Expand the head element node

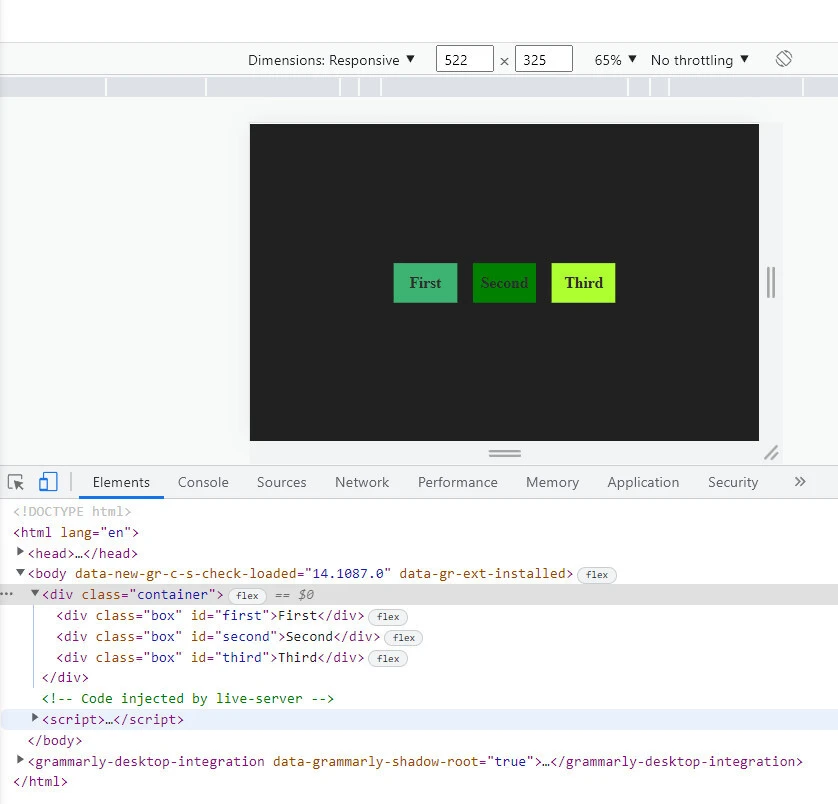coord(22,552)
